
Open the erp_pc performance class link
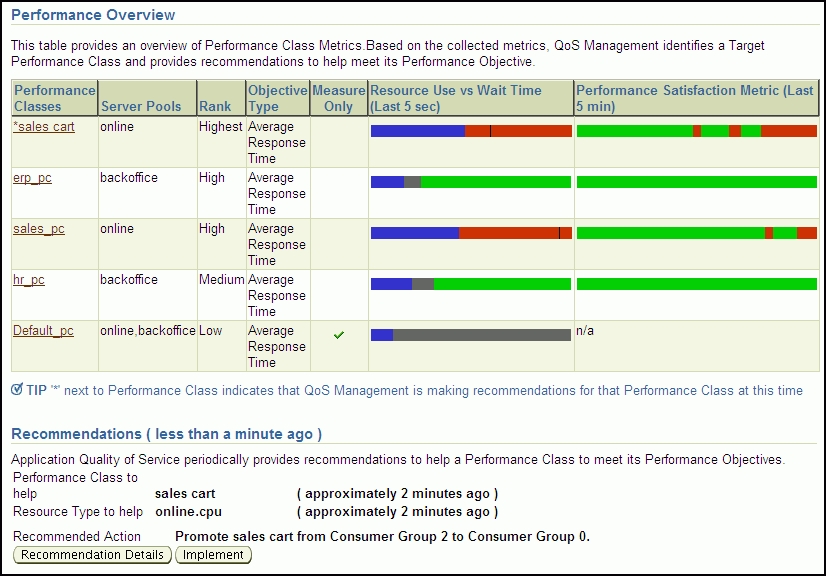pos(32,178)
